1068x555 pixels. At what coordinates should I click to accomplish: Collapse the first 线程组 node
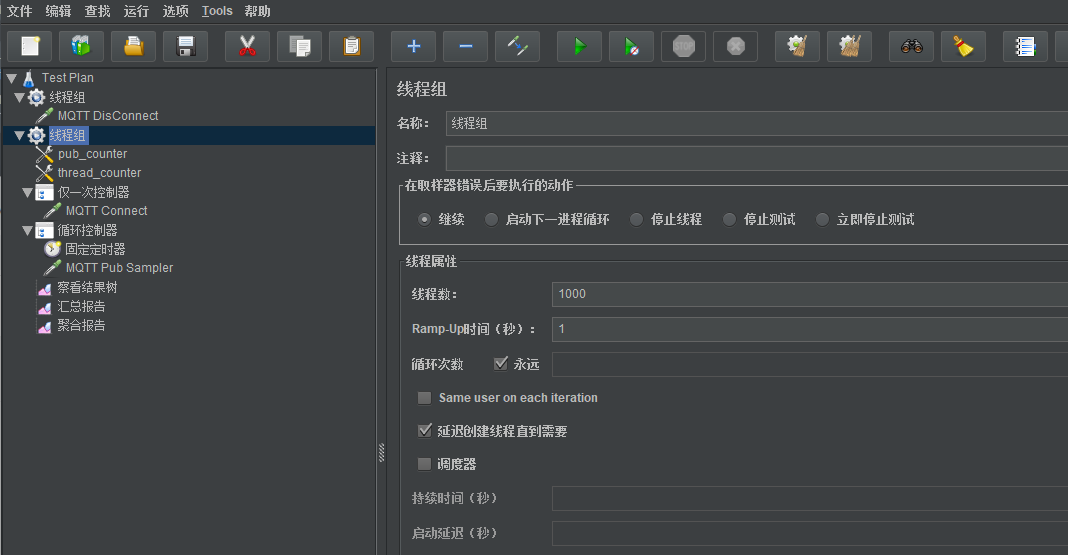(x=20, y=97)
